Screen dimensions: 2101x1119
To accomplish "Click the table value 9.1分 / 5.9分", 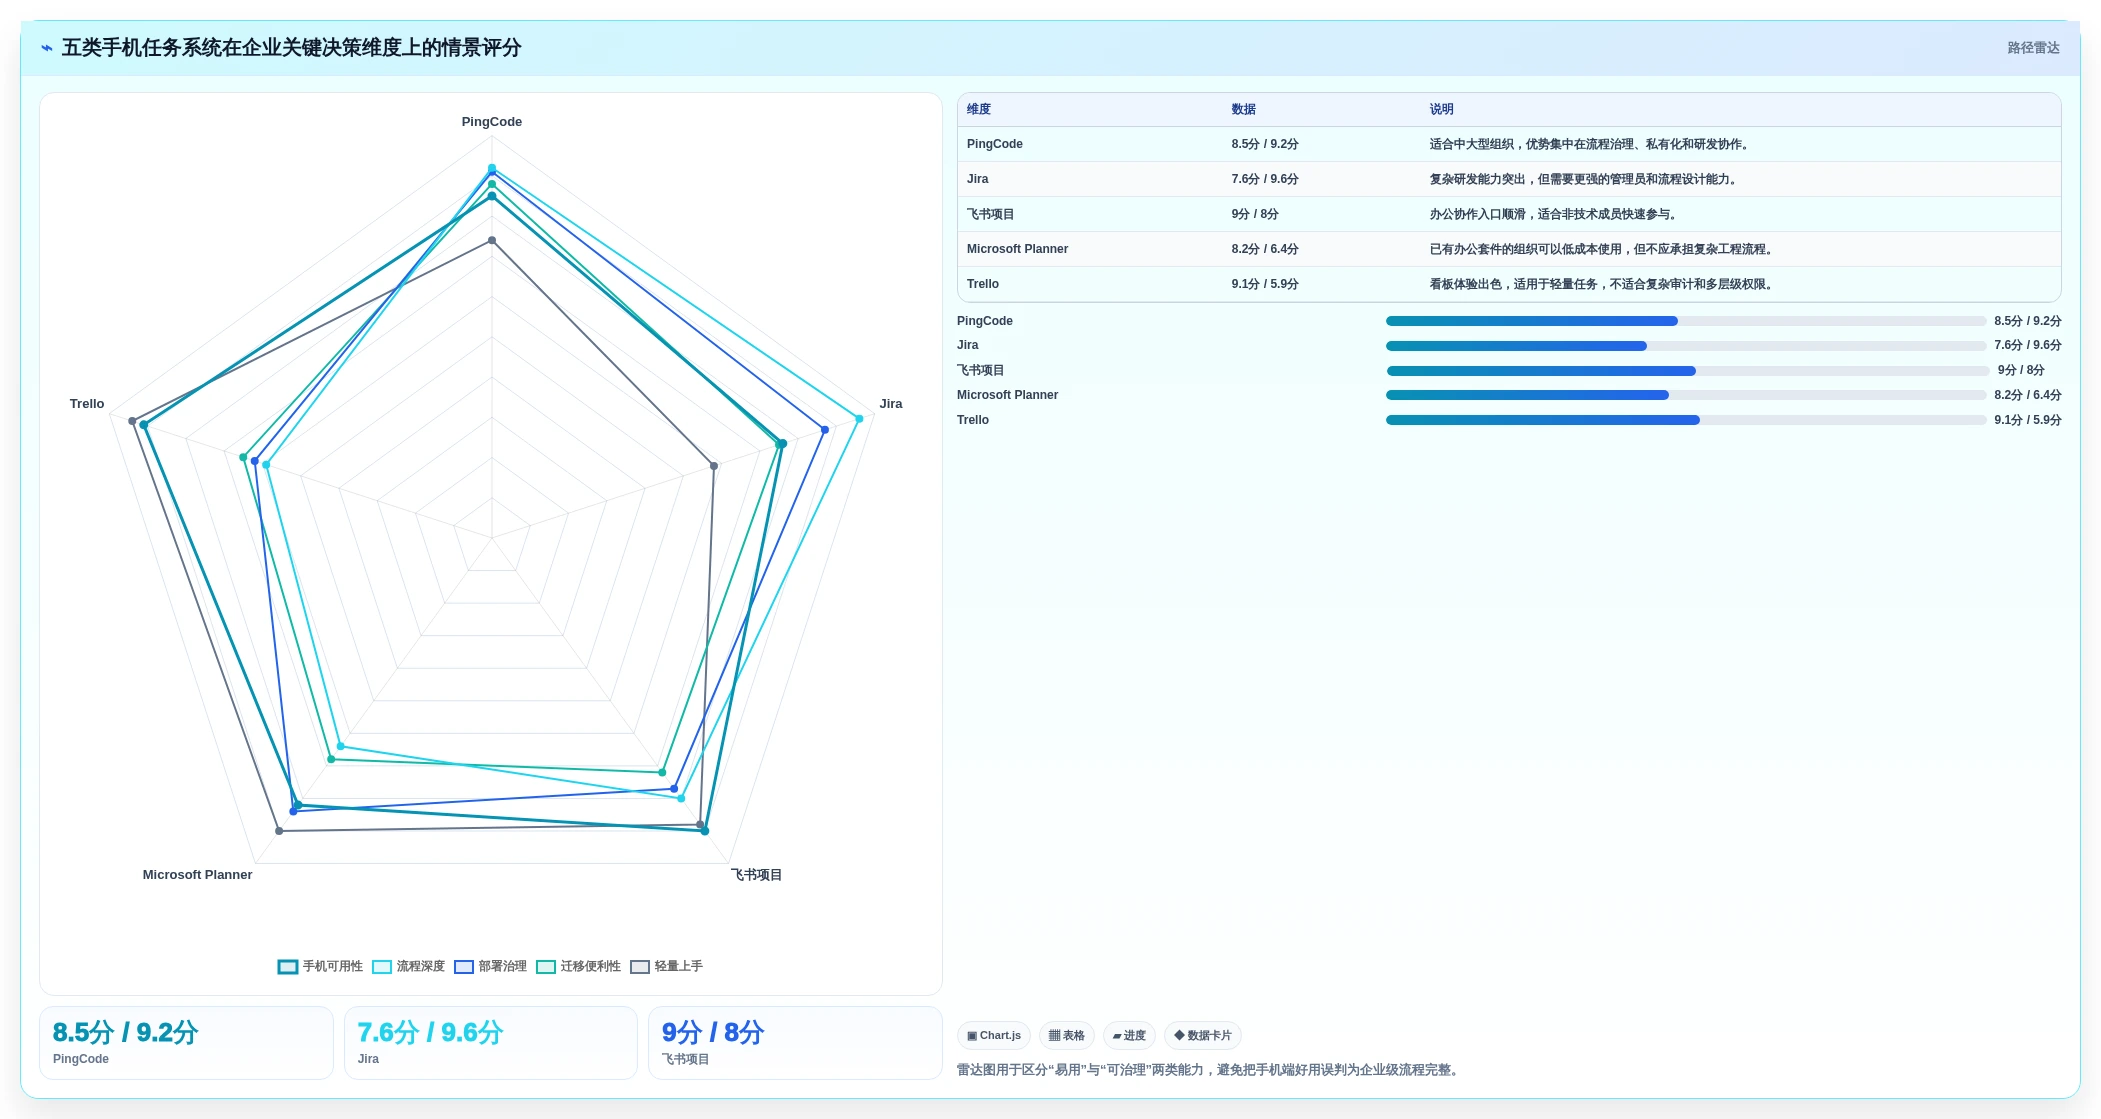I will tap(1265, 284).
